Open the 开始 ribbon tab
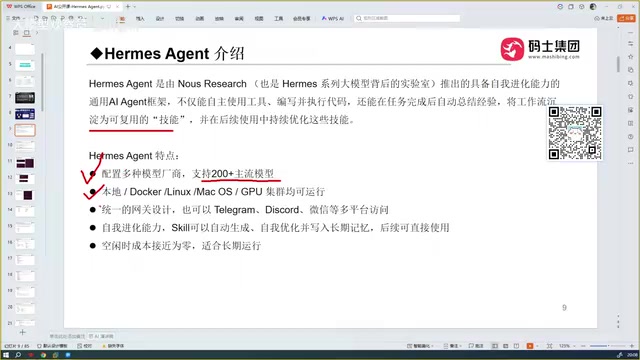Image resolution: width=640 pixels, height=360 pixels. pos(122,19)
